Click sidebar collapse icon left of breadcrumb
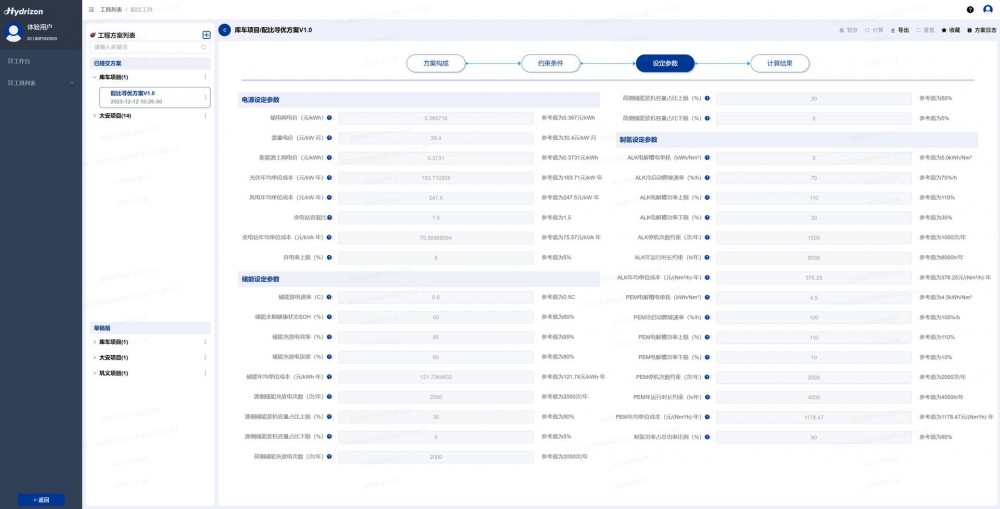This screenshot has width=1000, height=509. tap(91, 9)
